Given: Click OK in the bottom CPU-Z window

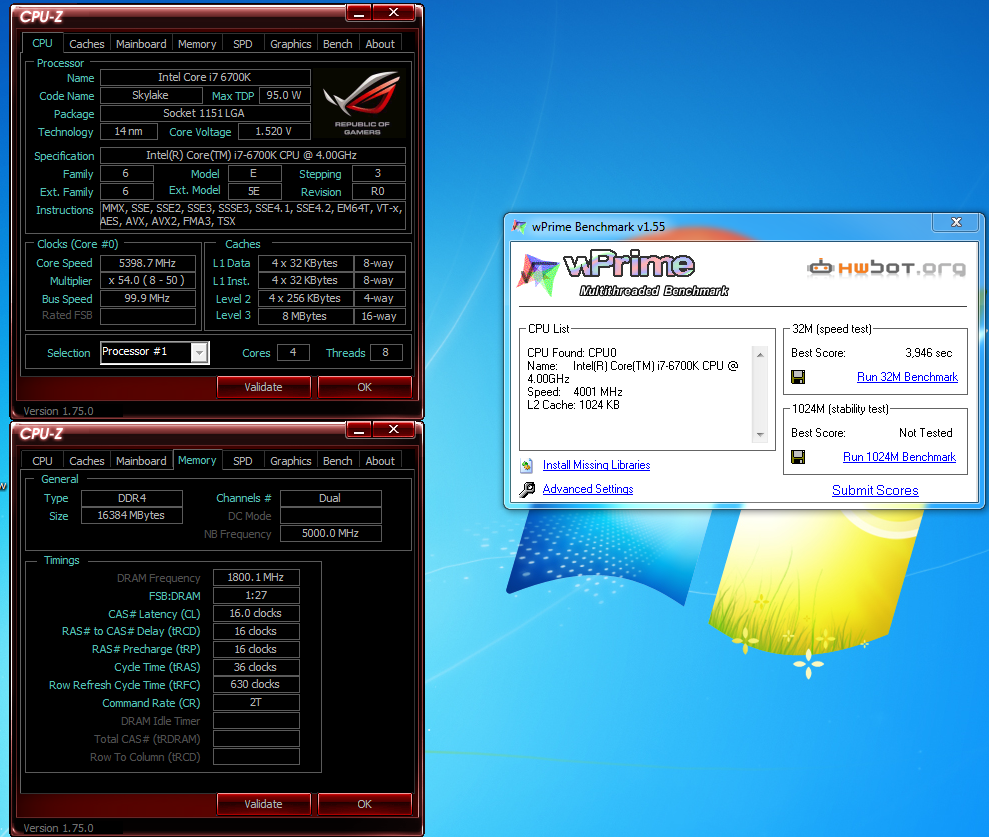Looking at the screenshot, I should [x=365, y=804].
